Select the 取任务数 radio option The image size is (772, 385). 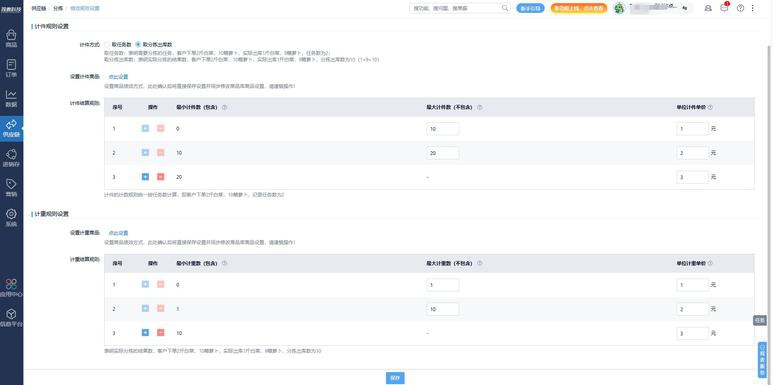point(118,44)
